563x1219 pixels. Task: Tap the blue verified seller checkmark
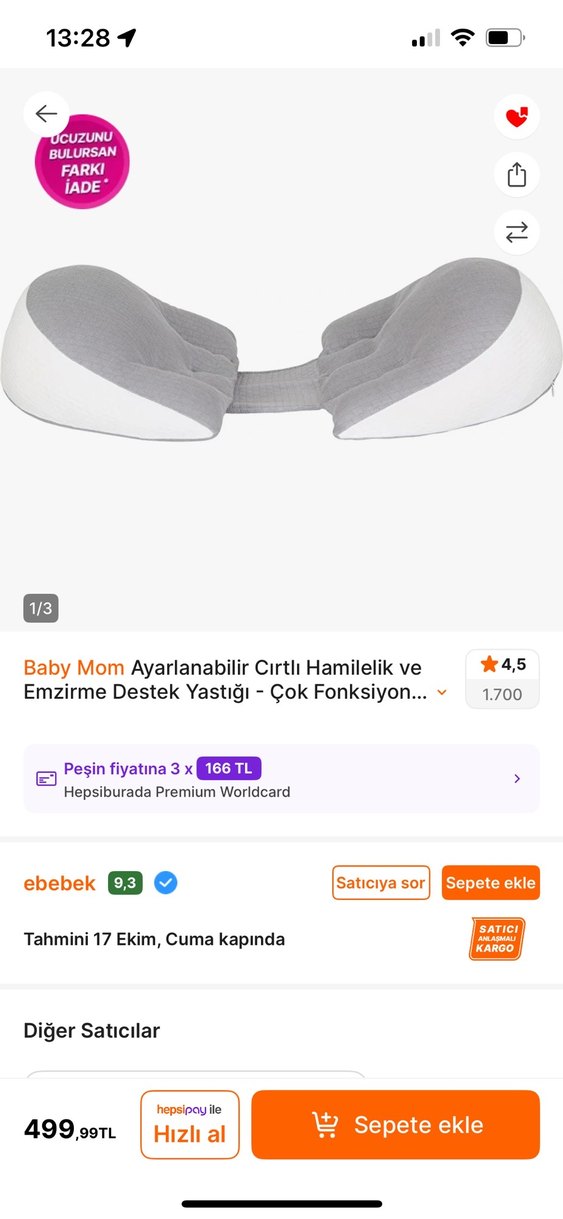166,883
